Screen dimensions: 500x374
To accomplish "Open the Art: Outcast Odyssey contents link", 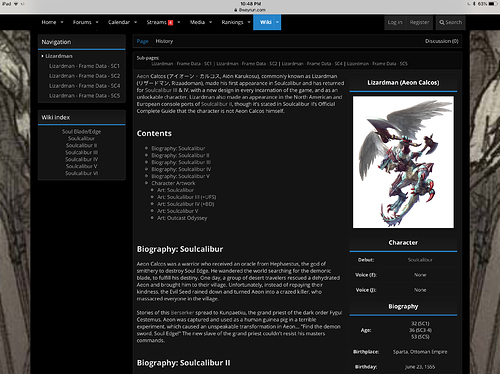I will coord(182,218).
